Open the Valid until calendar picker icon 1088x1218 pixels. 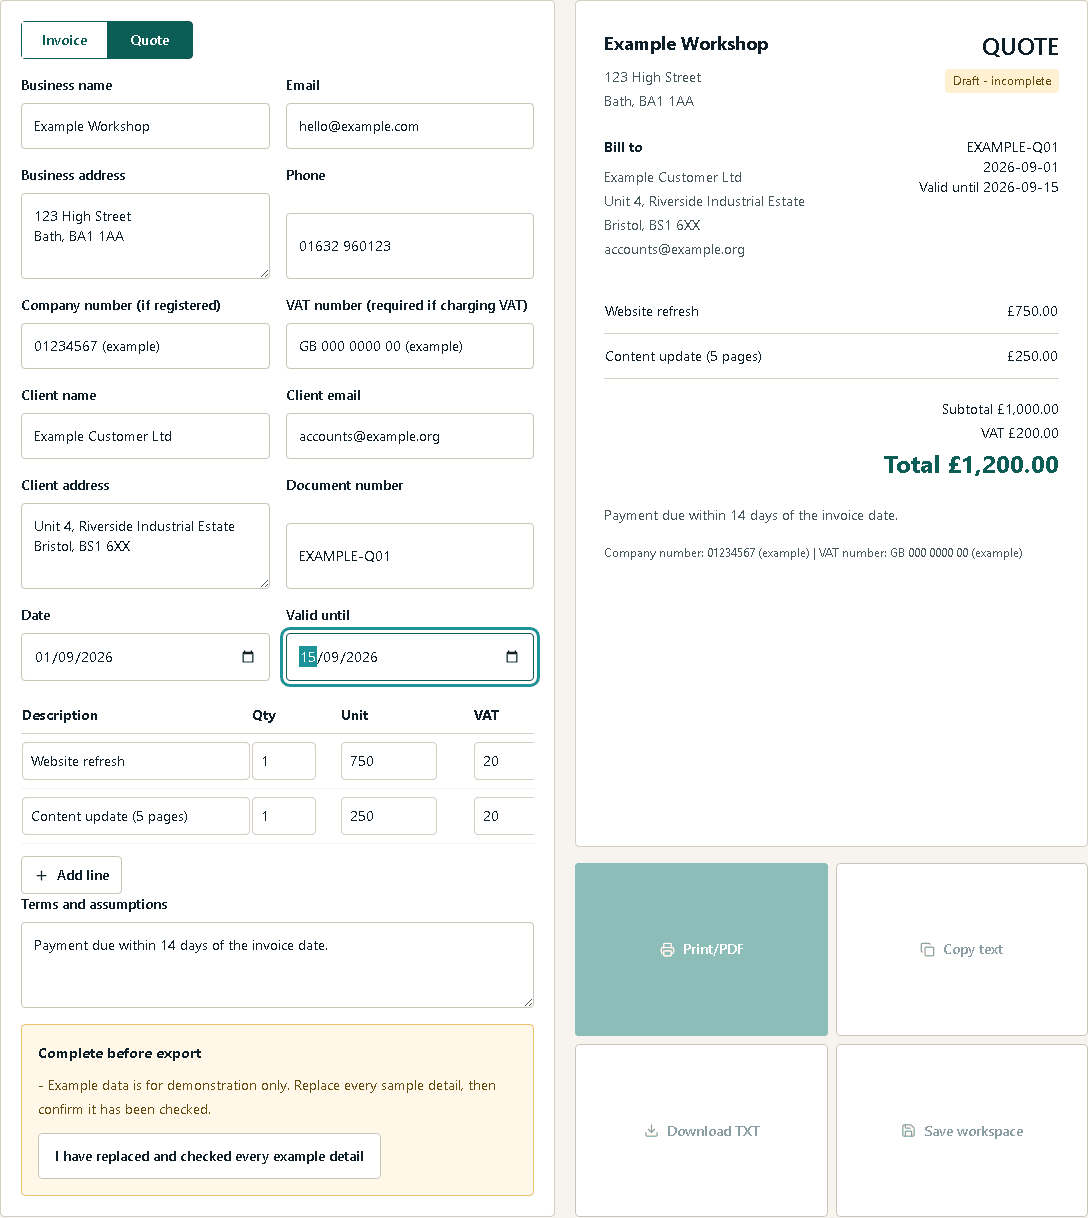512,657
